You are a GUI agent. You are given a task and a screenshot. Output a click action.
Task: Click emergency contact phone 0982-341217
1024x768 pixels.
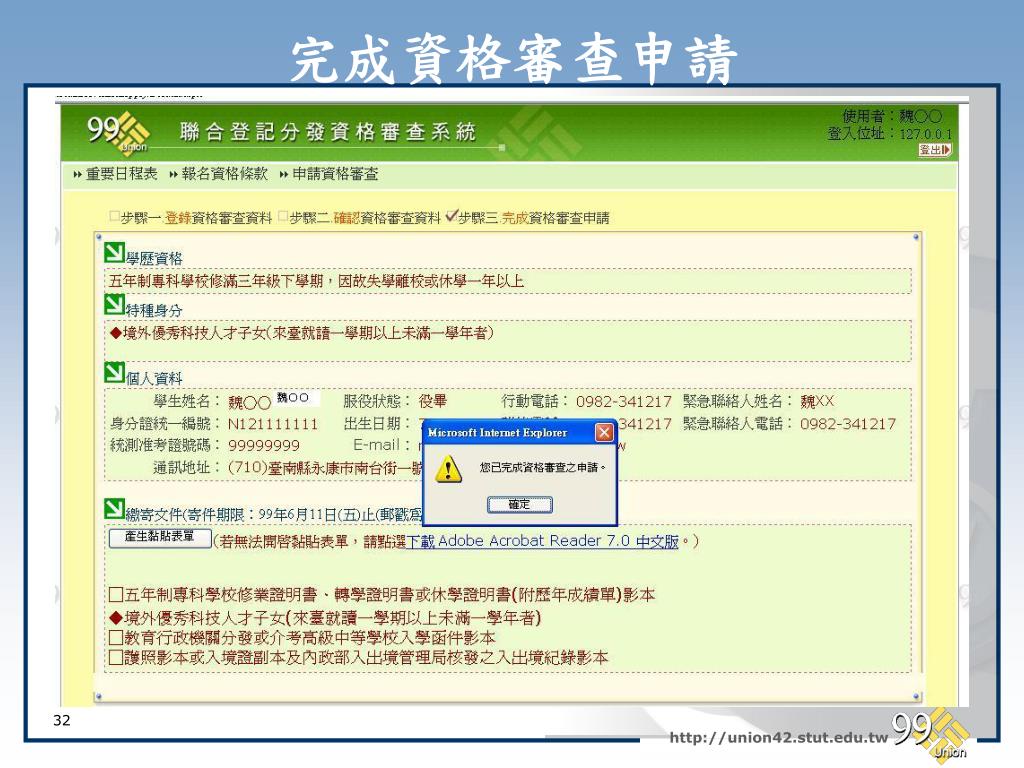pos(848,424)
